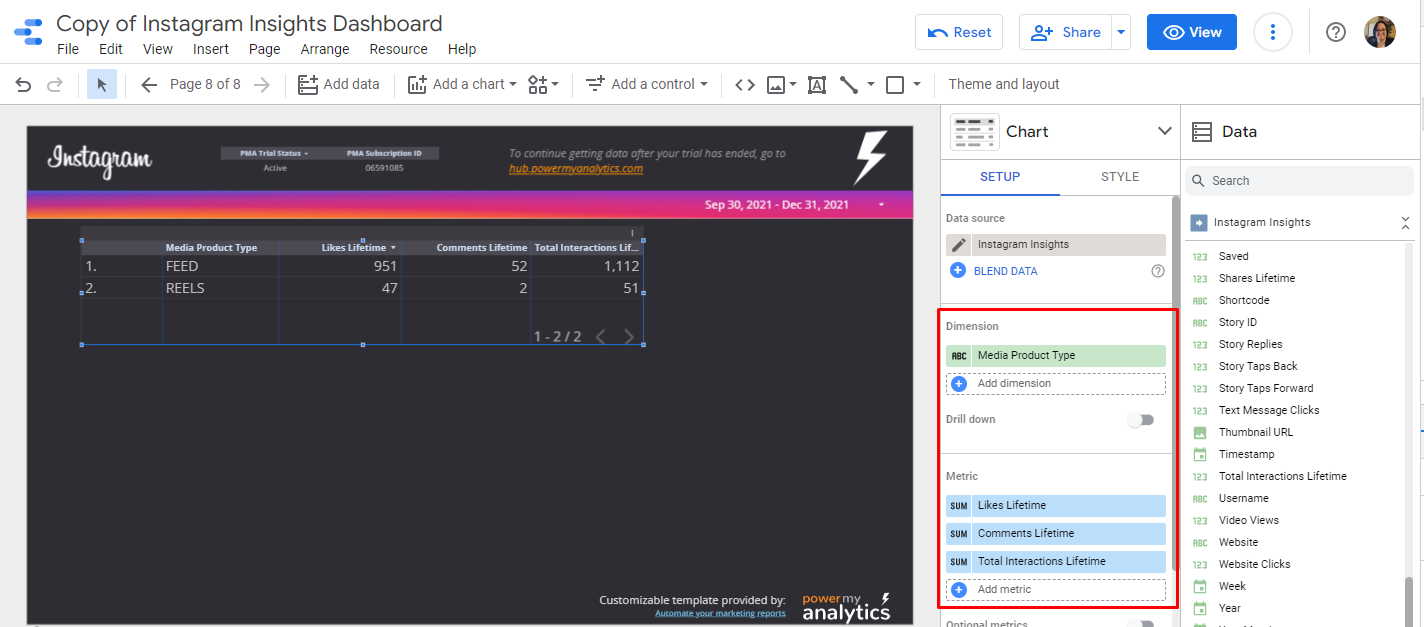Toggle the Optional metrics switch
Viewport: 1424px width, 627px height.
[1140, 624]
